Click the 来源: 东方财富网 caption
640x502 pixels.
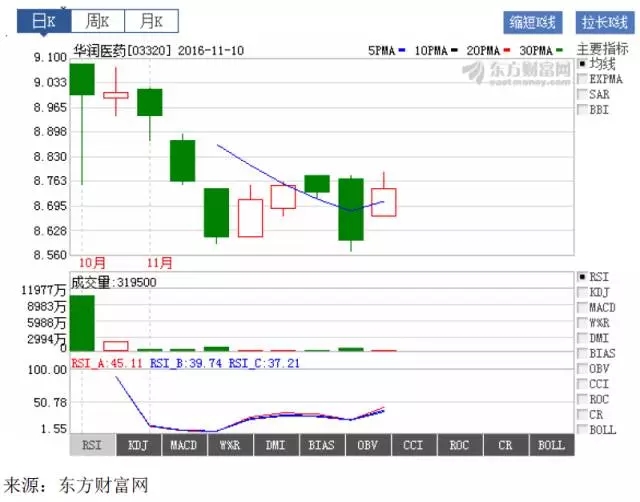[76, 485]
